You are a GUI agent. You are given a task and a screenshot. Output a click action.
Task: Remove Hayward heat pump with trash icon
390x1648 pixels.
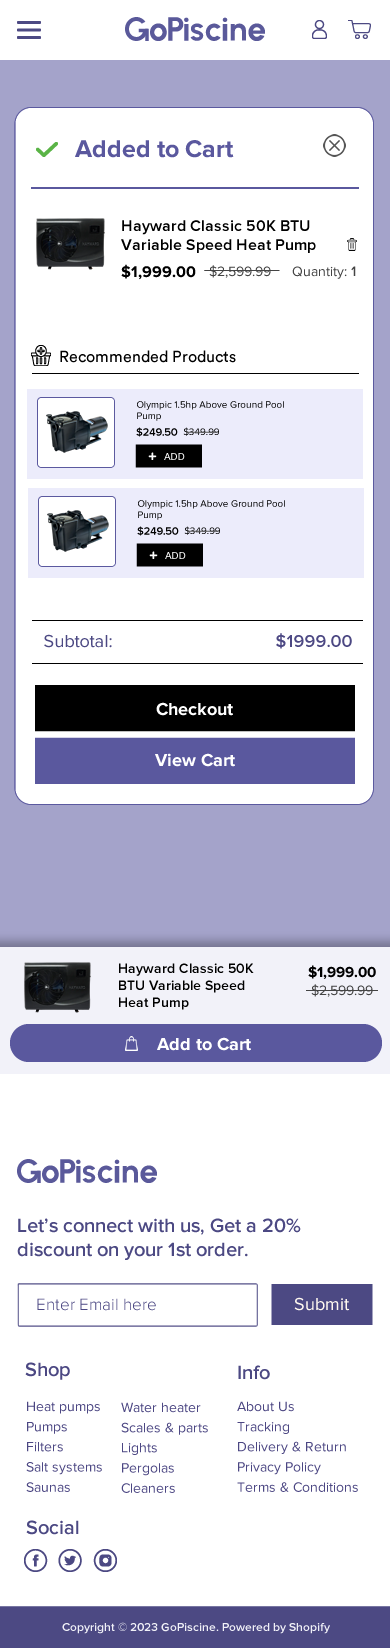point(352,245)
